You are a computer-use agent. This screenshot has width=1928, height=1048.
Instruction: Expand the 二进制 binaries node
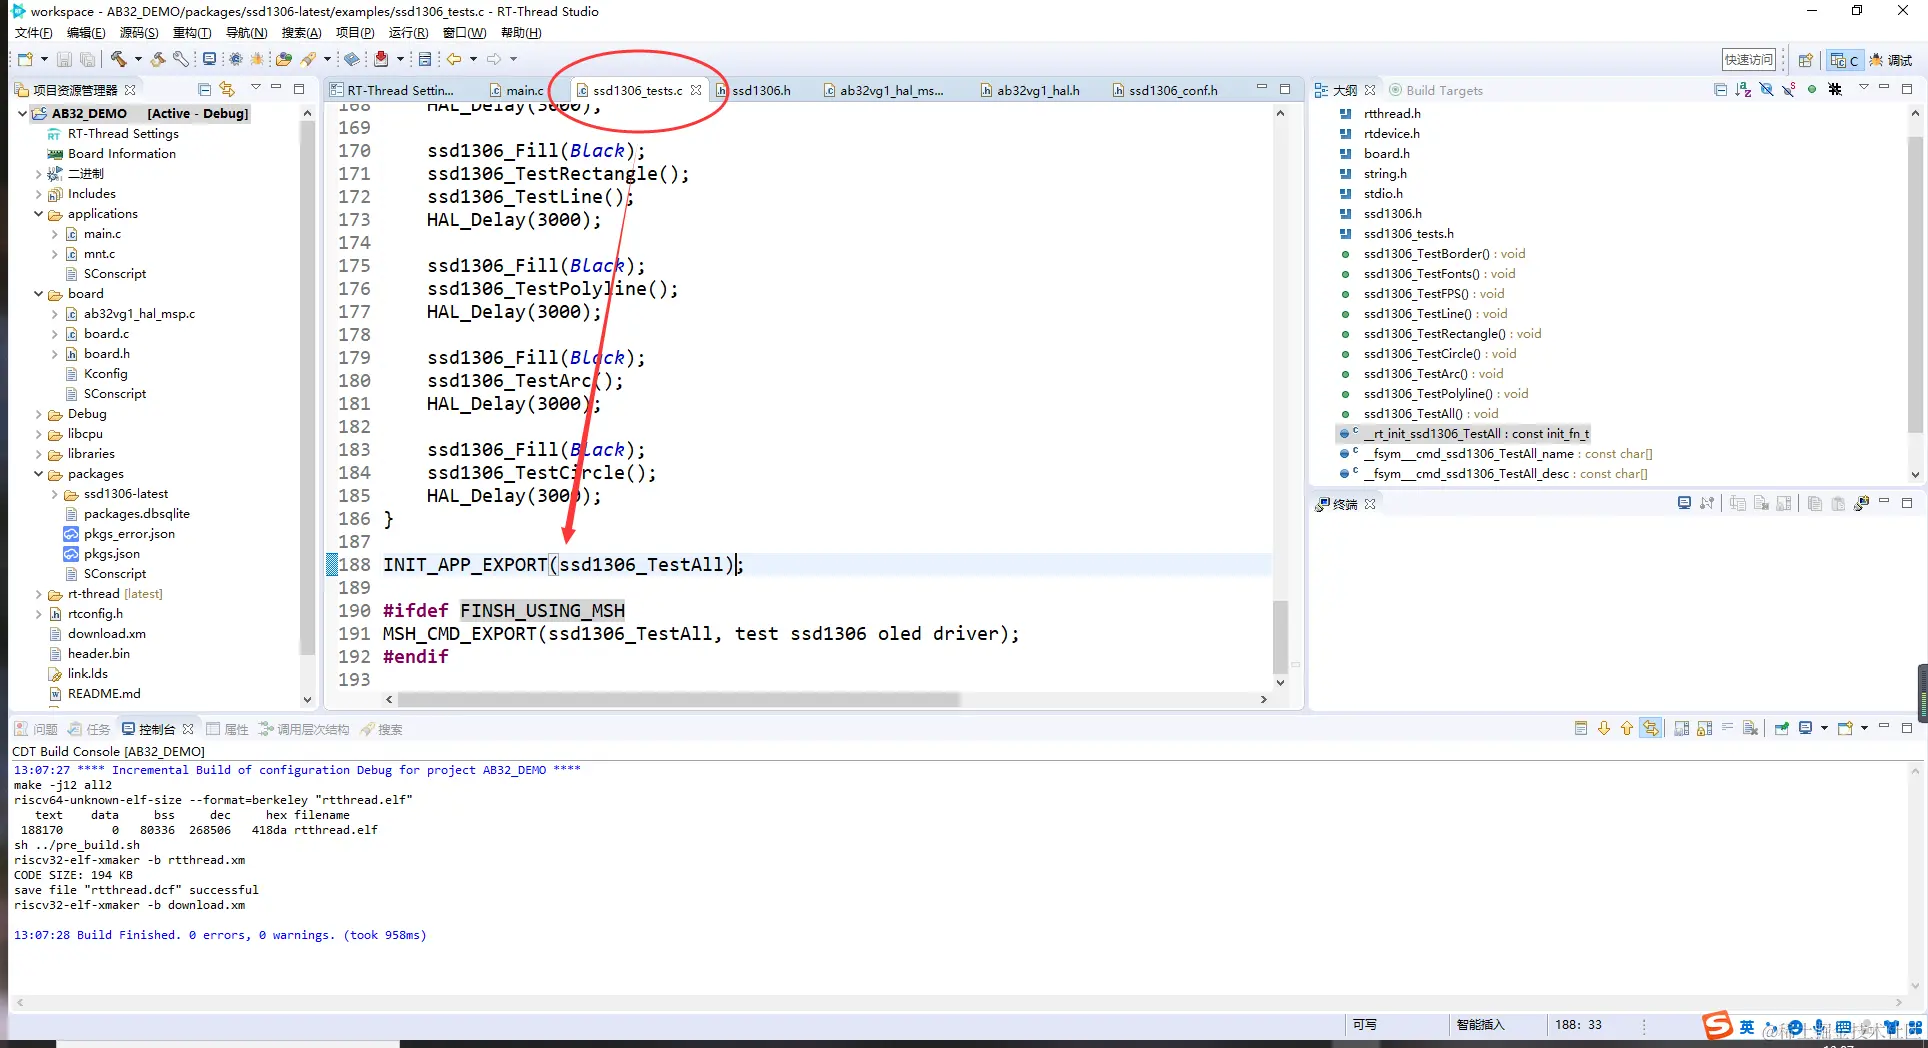click(x=38, y=174)
